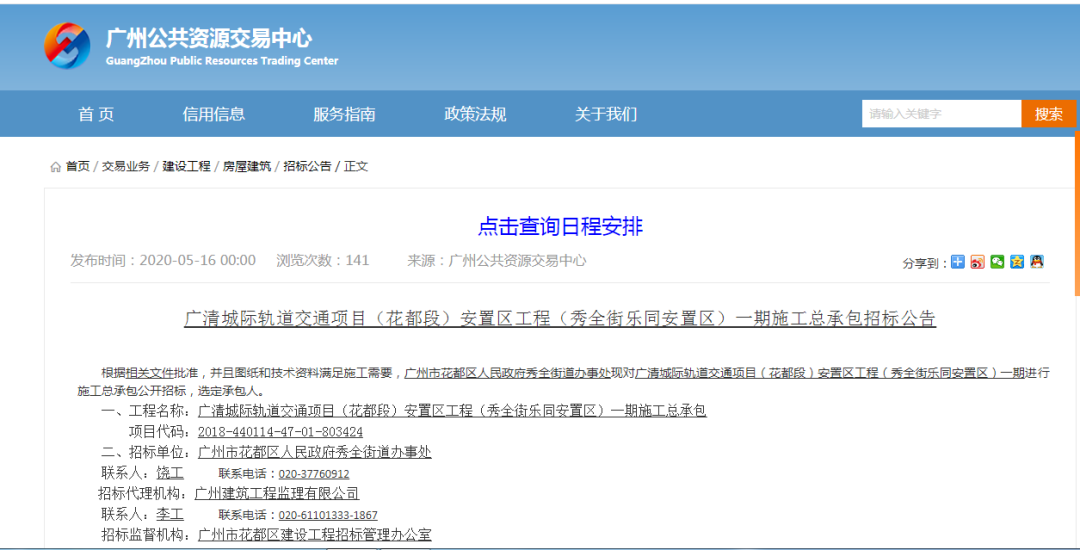Screen dimensions: 1080x550
Task: Go to 服务指南 in the nav bar
Action: point(344,114)
